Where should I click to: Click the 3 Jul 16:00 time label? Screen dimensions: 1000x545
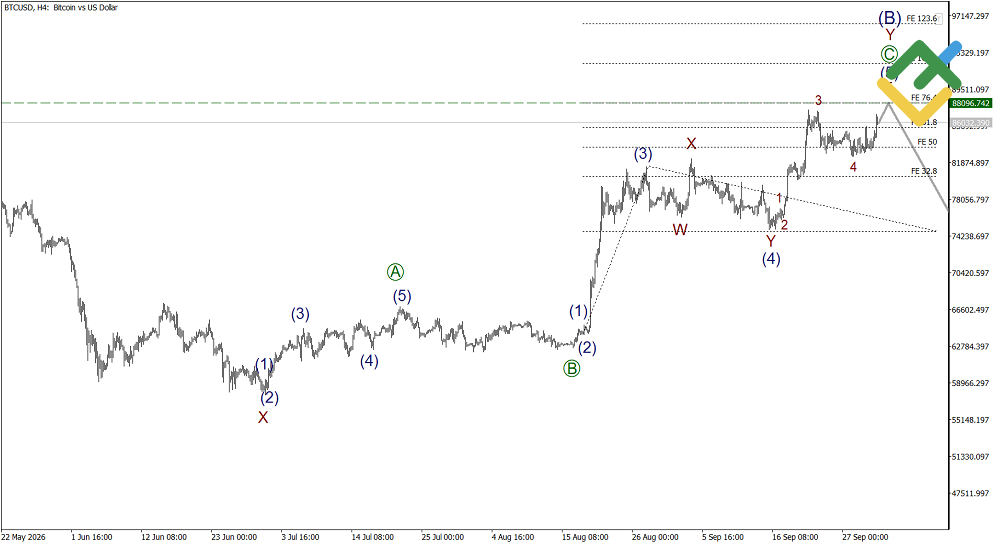click(300, 537)
